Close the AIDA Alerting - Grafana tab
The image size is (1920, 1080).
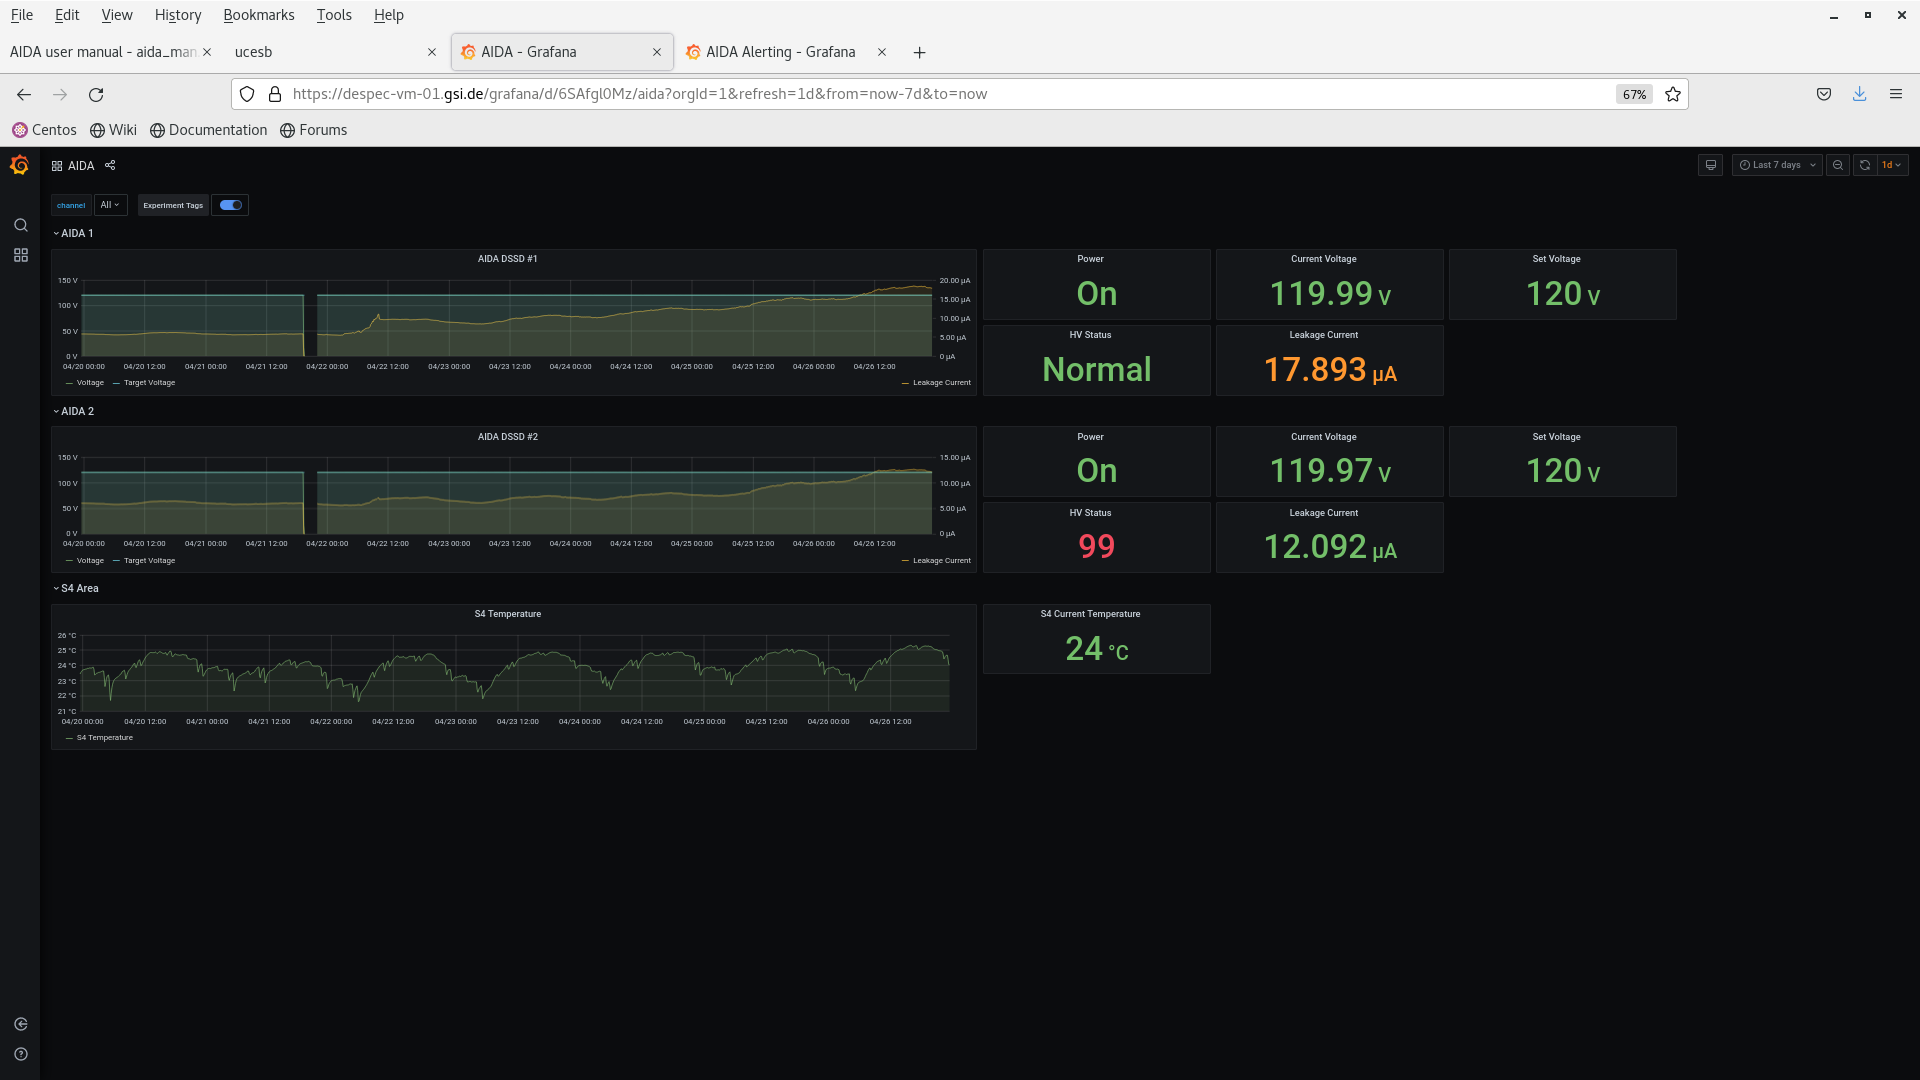pos(882,52)
